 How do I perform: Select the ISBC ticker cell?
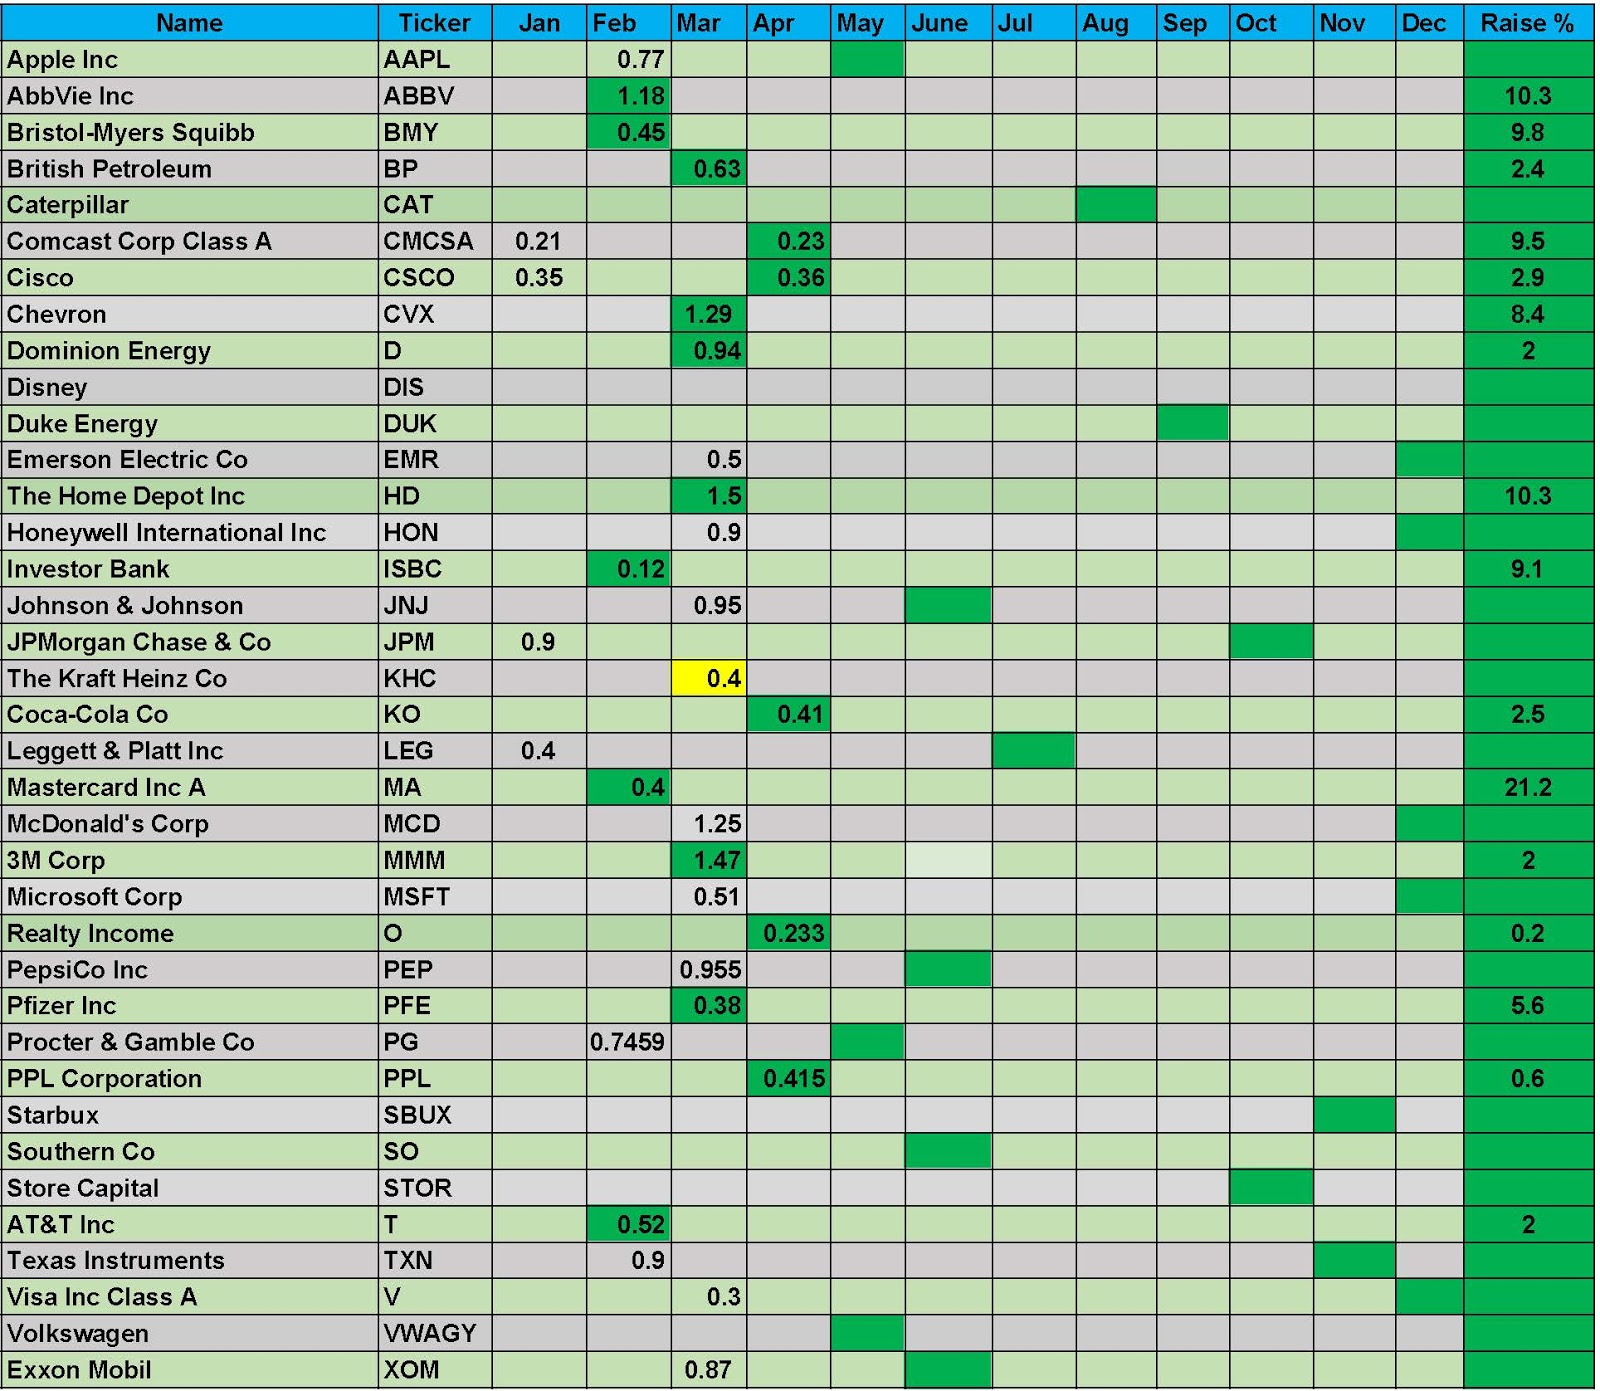(x=435, y=569)
